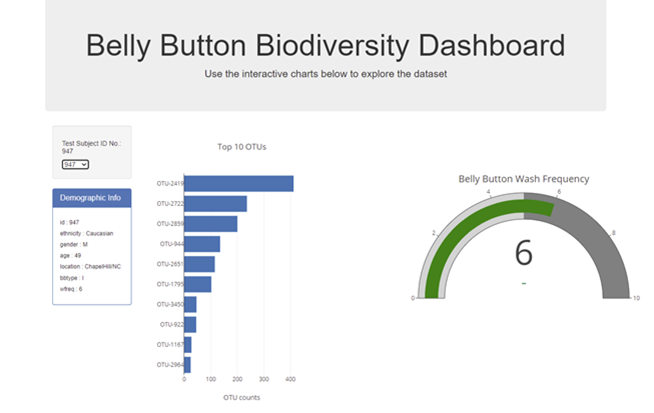The width and height of the screenshot is (654, 413).
Task: Select the OTU-1795 bar
Action: [x=197, y=284]
